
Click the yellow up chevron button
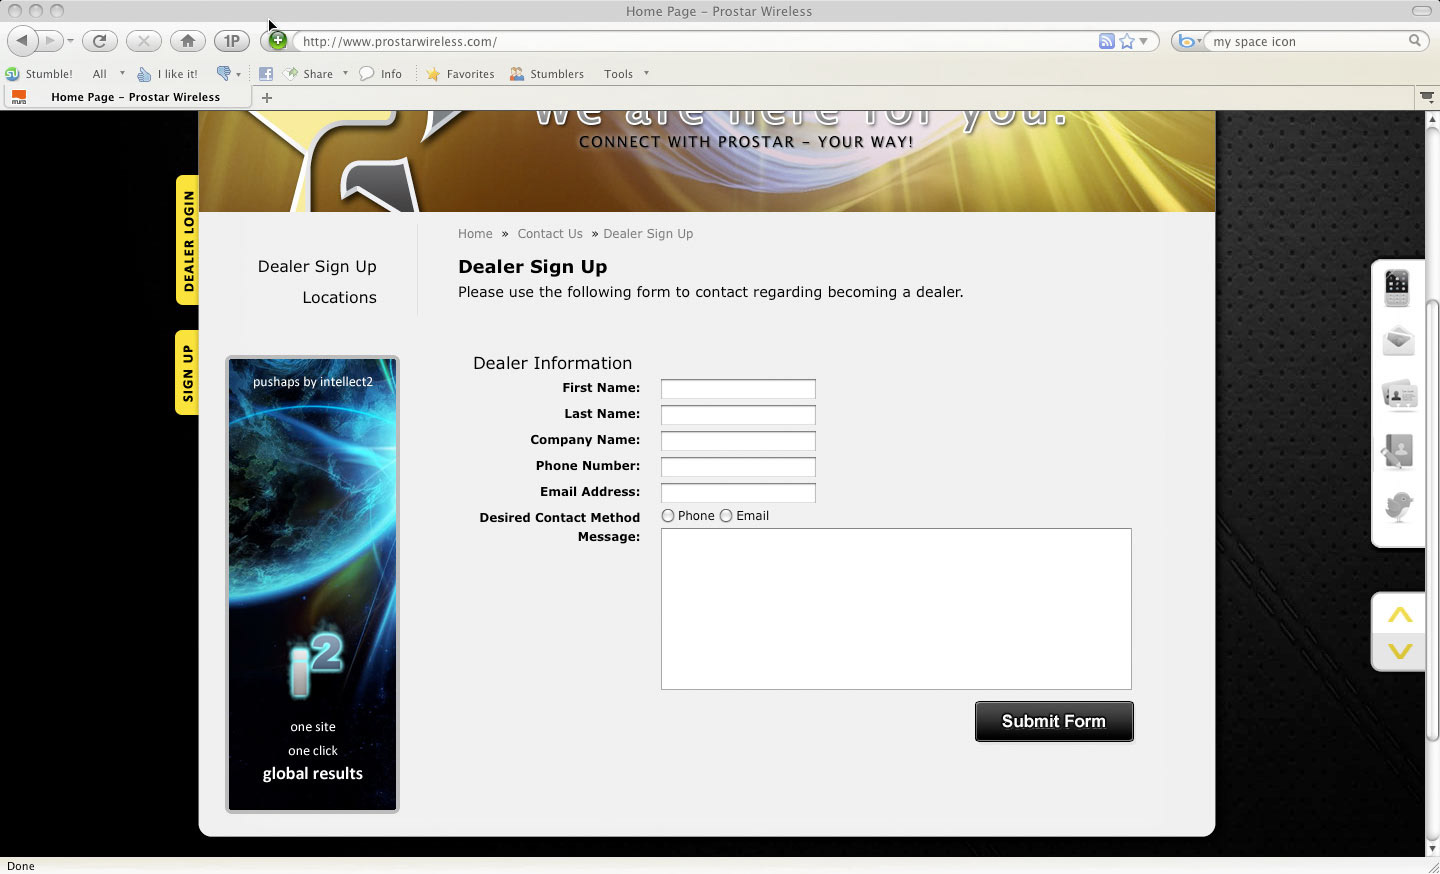(1400, 615)
